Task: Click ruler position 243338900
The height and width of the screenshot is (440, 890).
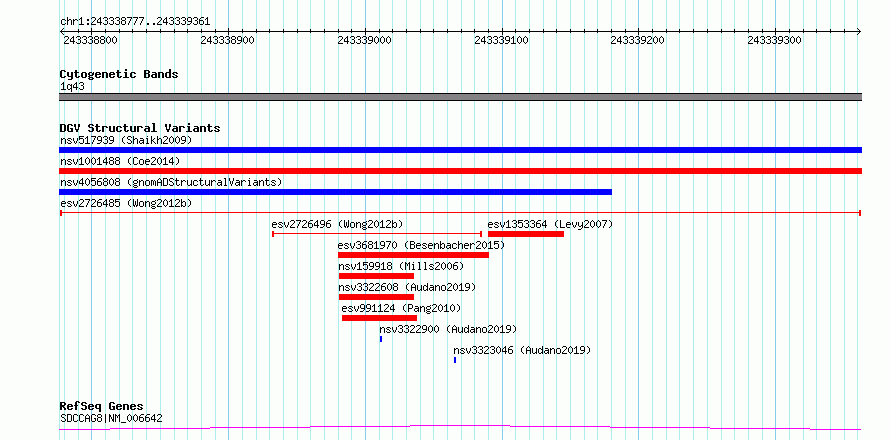Action: [x=228, y=40]
